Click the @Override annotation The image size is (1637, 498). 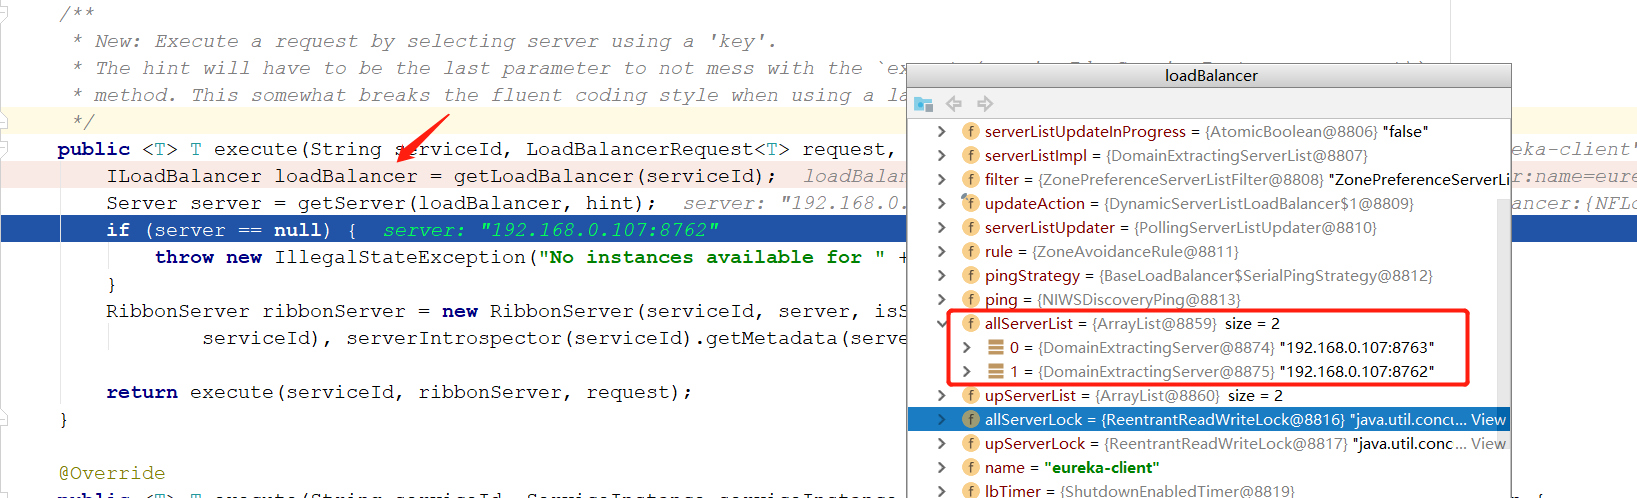coord(112,473)
